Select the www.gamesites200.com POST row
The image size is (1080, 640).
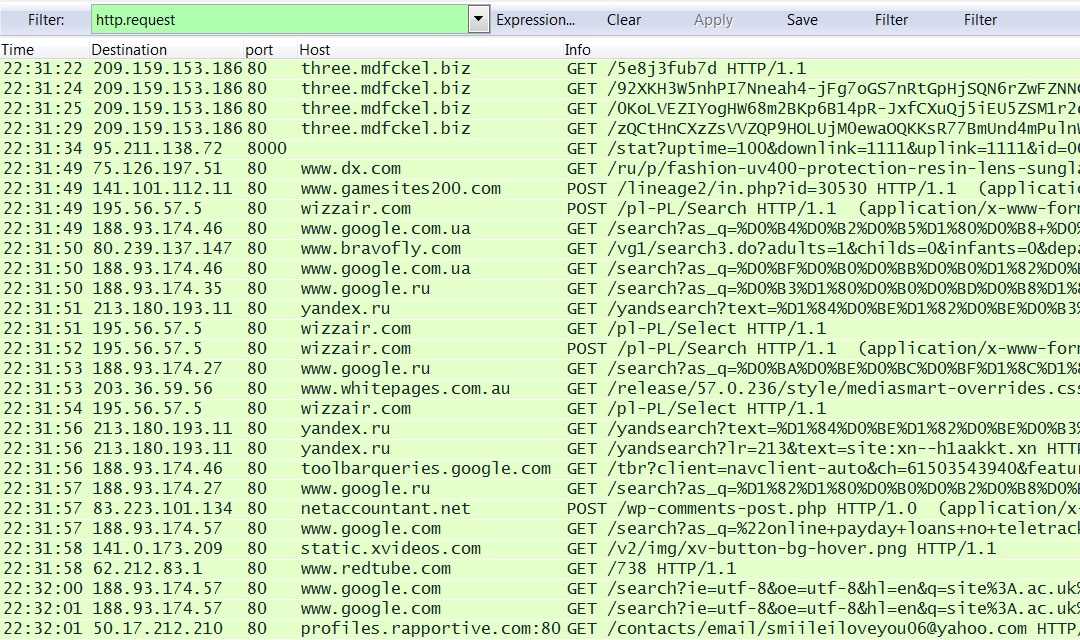pos(400,189)
